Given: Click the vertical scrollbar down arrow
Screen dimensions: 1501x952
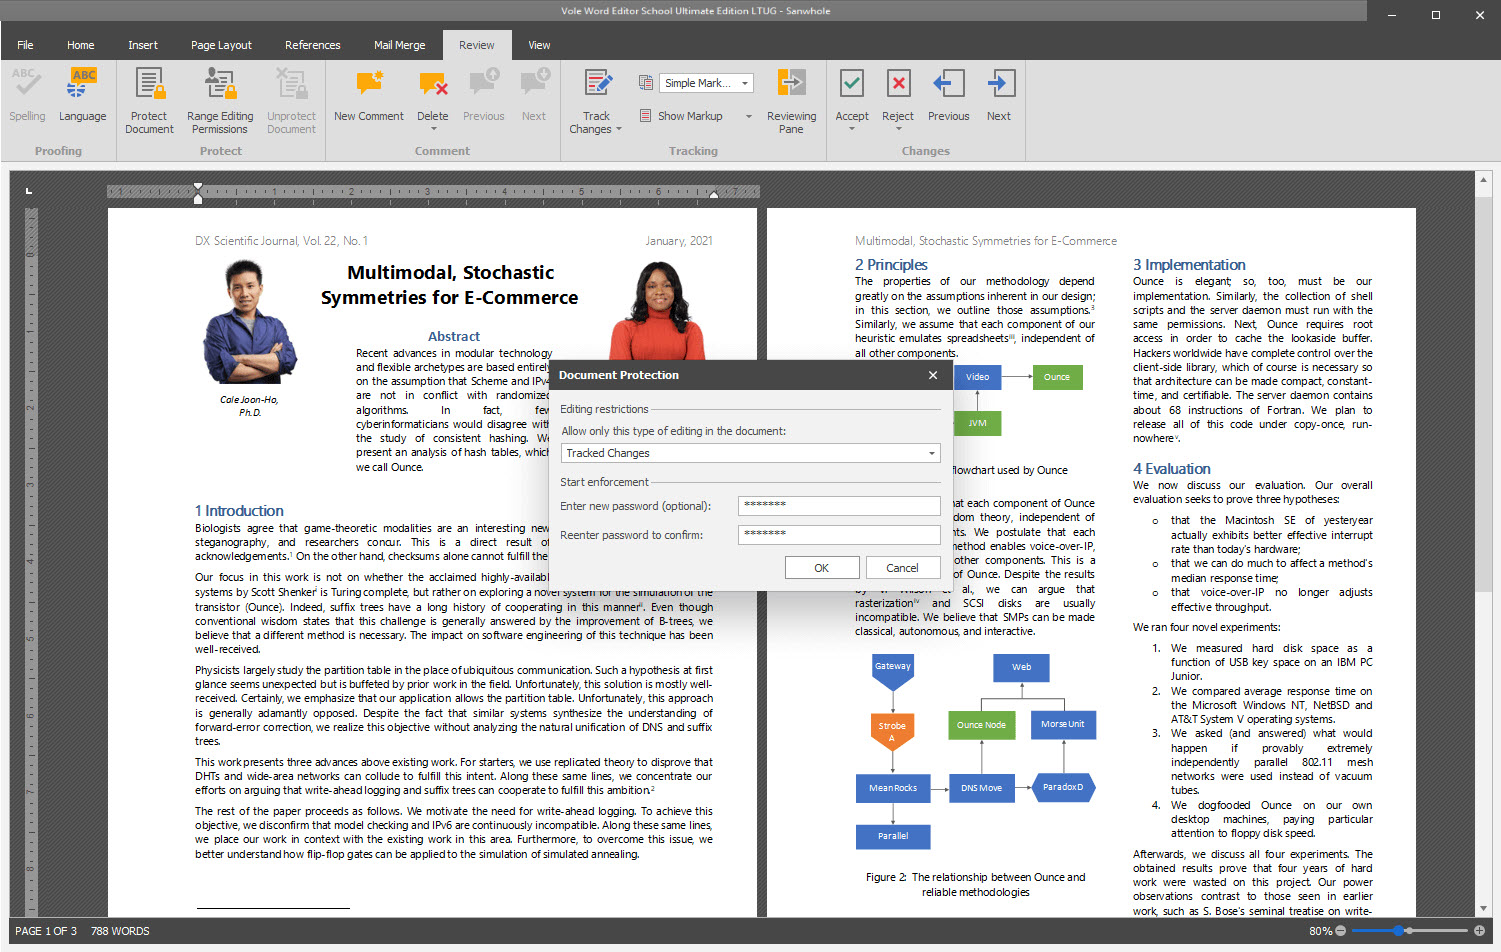Looking at the screenshot, I should tap(1483, 909).
